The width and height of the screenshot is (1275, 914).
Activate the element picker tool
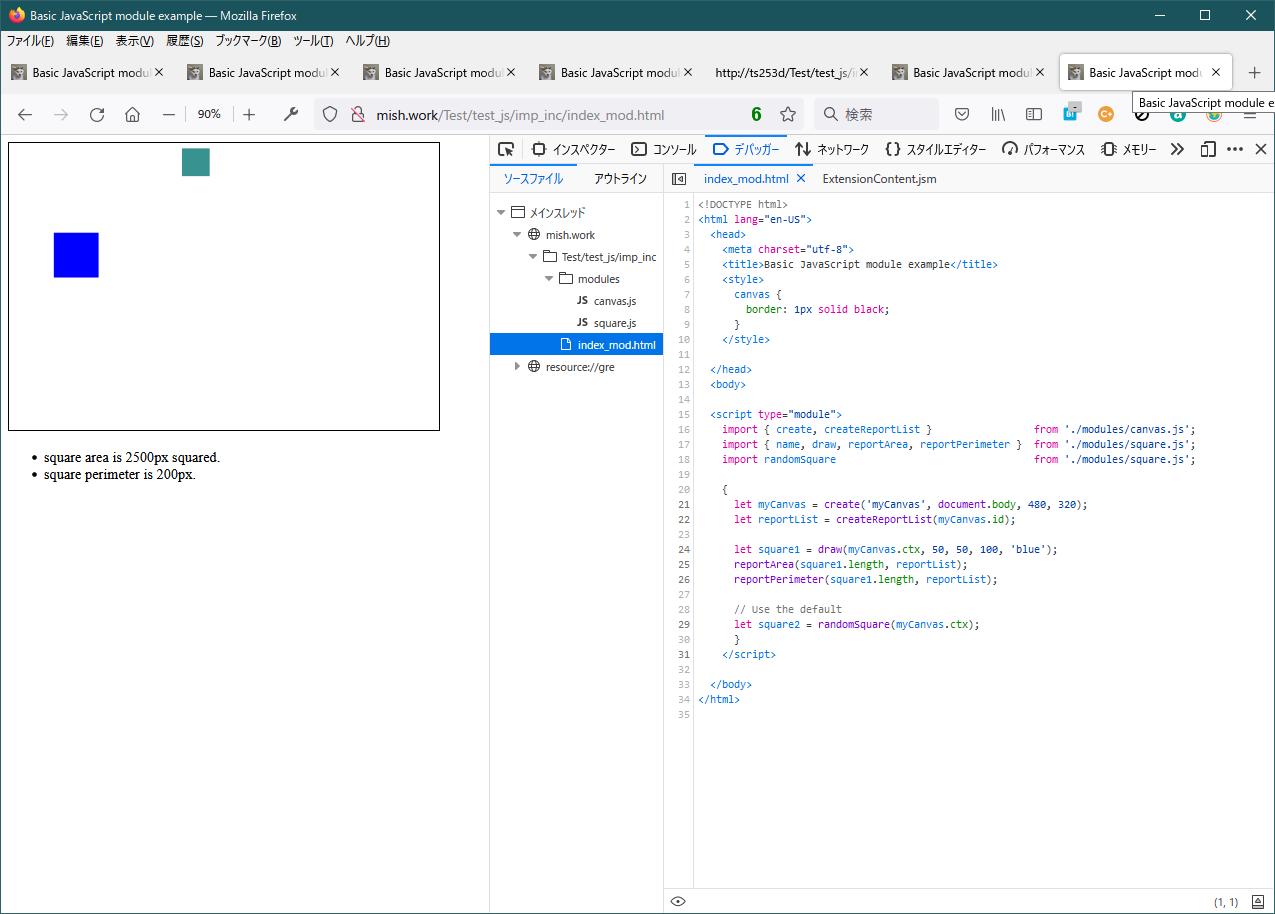coord(506,149)
